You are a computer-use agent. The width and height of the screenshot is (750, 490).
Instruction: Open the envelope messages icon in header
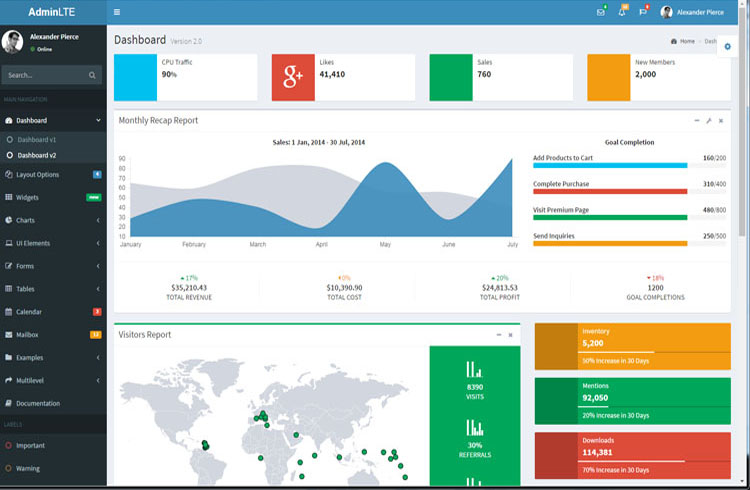[600, 12]
